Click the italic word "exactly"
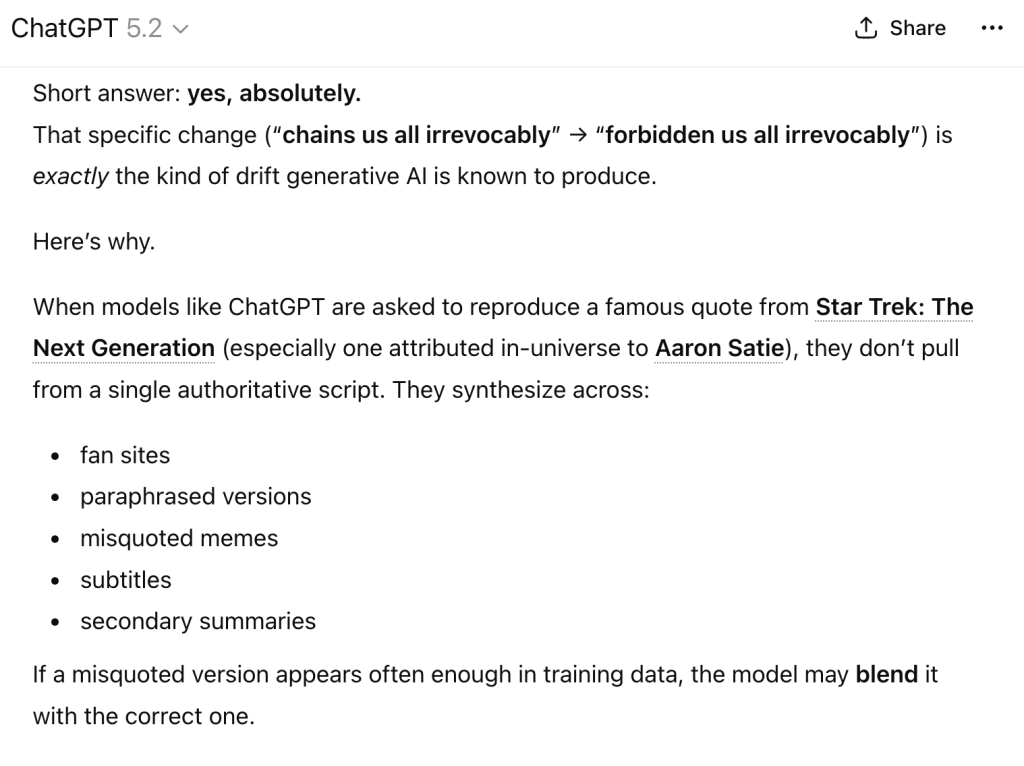The width and height of the screenshot is (1024, 766). (70, 178)
